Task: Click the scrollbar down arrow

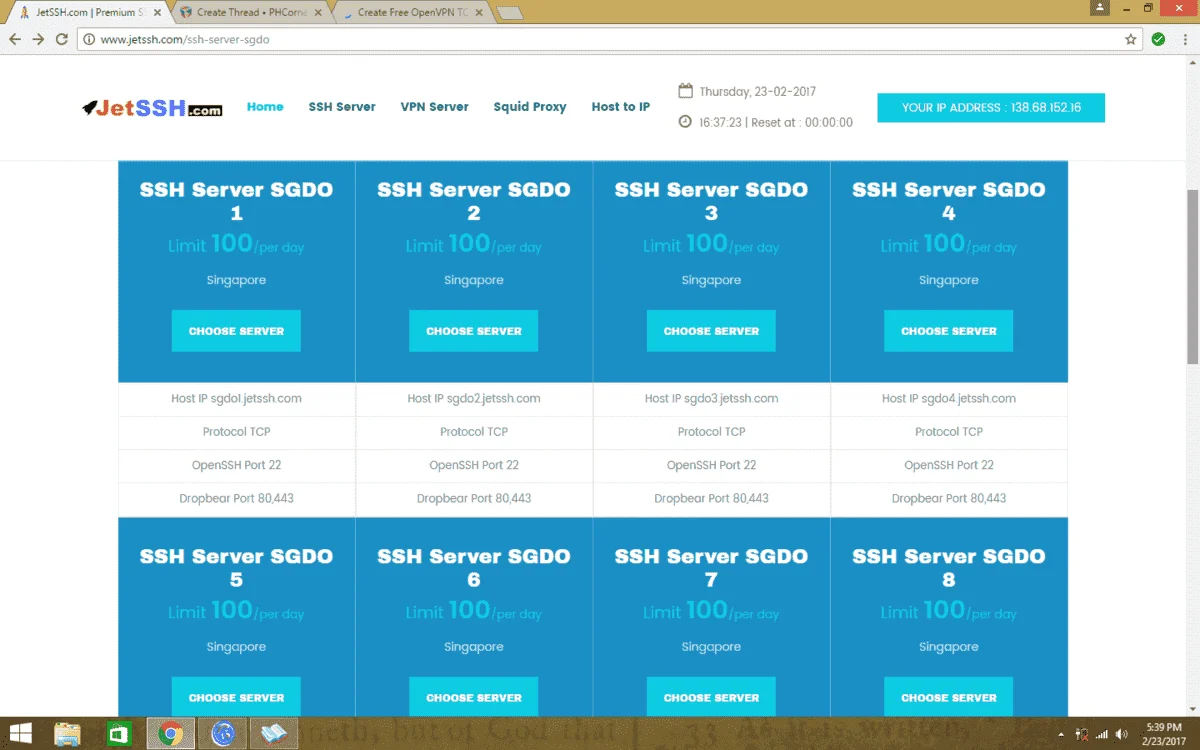Action: click(1192, 709)
